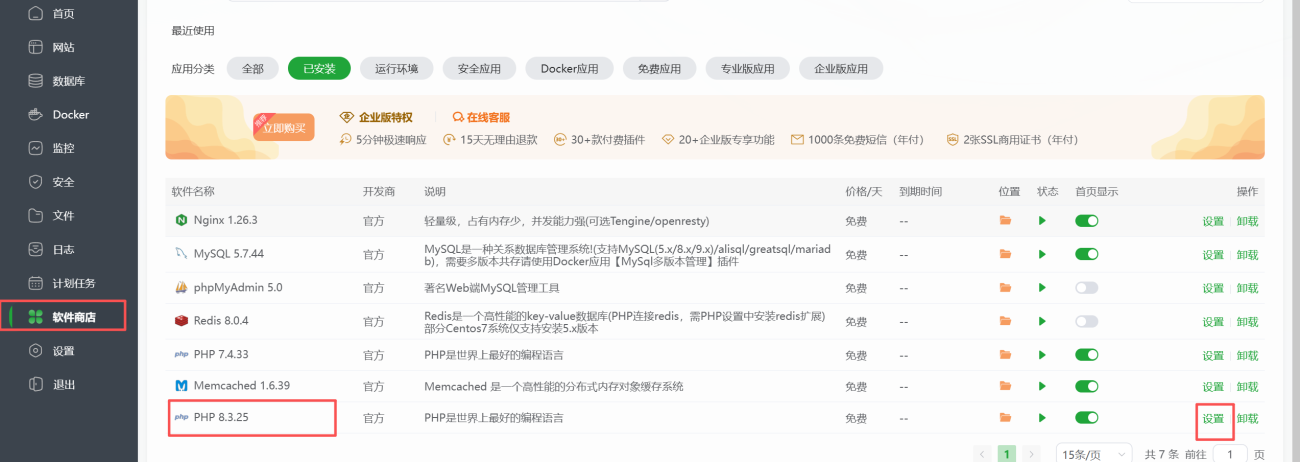Viewport: 1300px width, 462px height.
Task: Click the 计划任务 calendar icon in sidebar
Action: 36,283
